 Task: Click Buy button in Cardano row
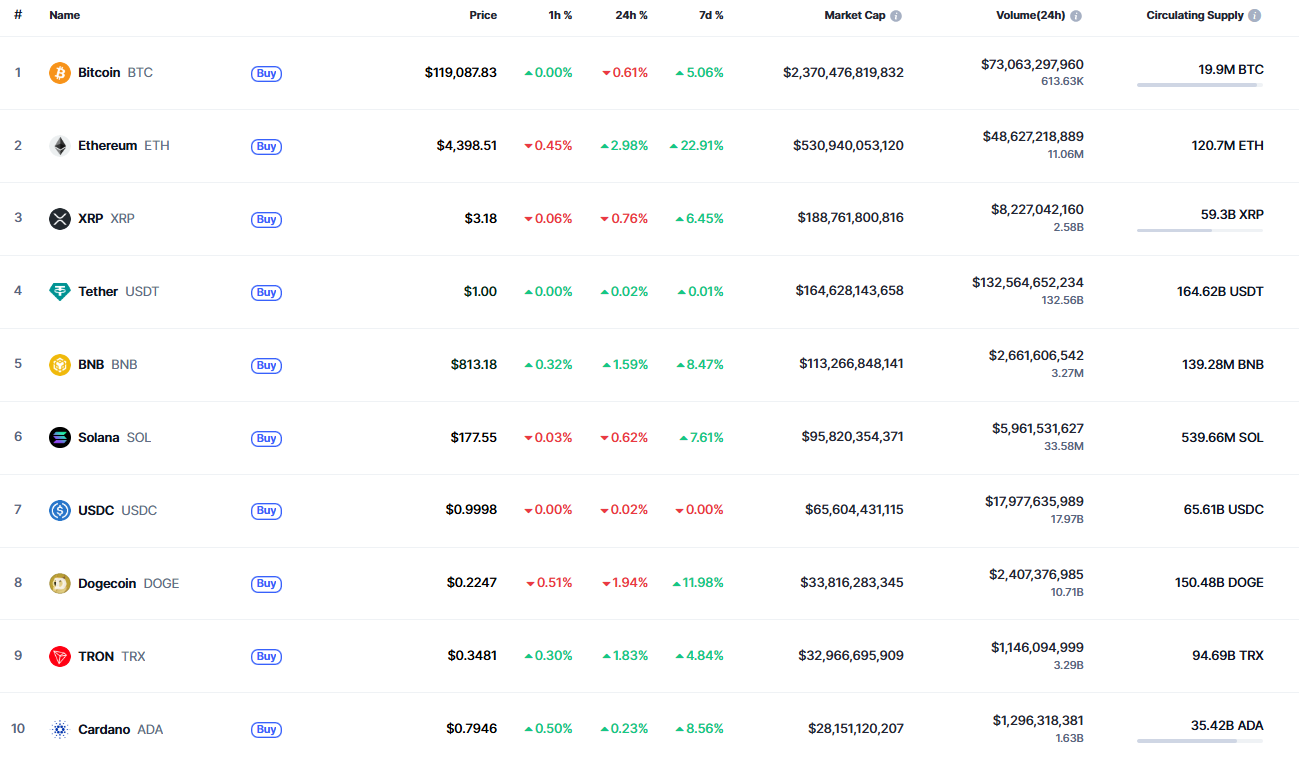[x=266, y=729]
